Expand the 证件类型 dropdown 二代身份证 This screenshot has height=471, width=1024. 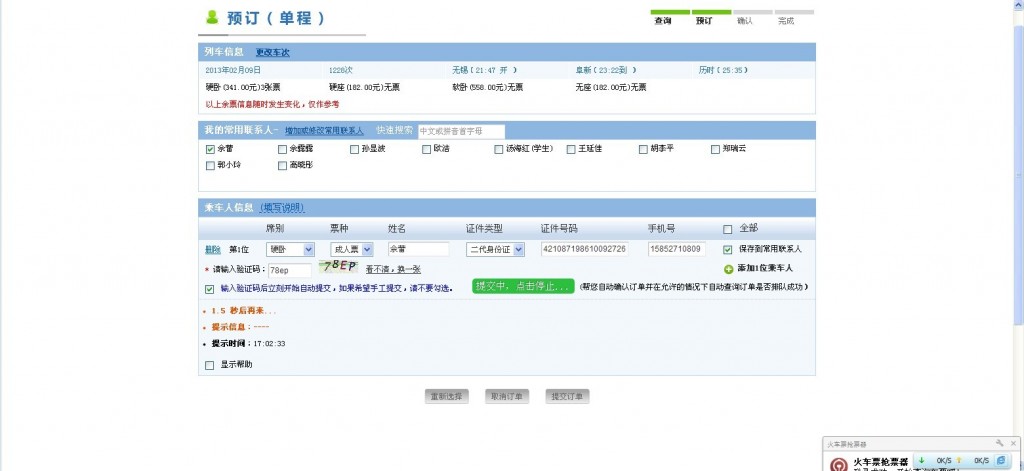(x=495, y=250)
